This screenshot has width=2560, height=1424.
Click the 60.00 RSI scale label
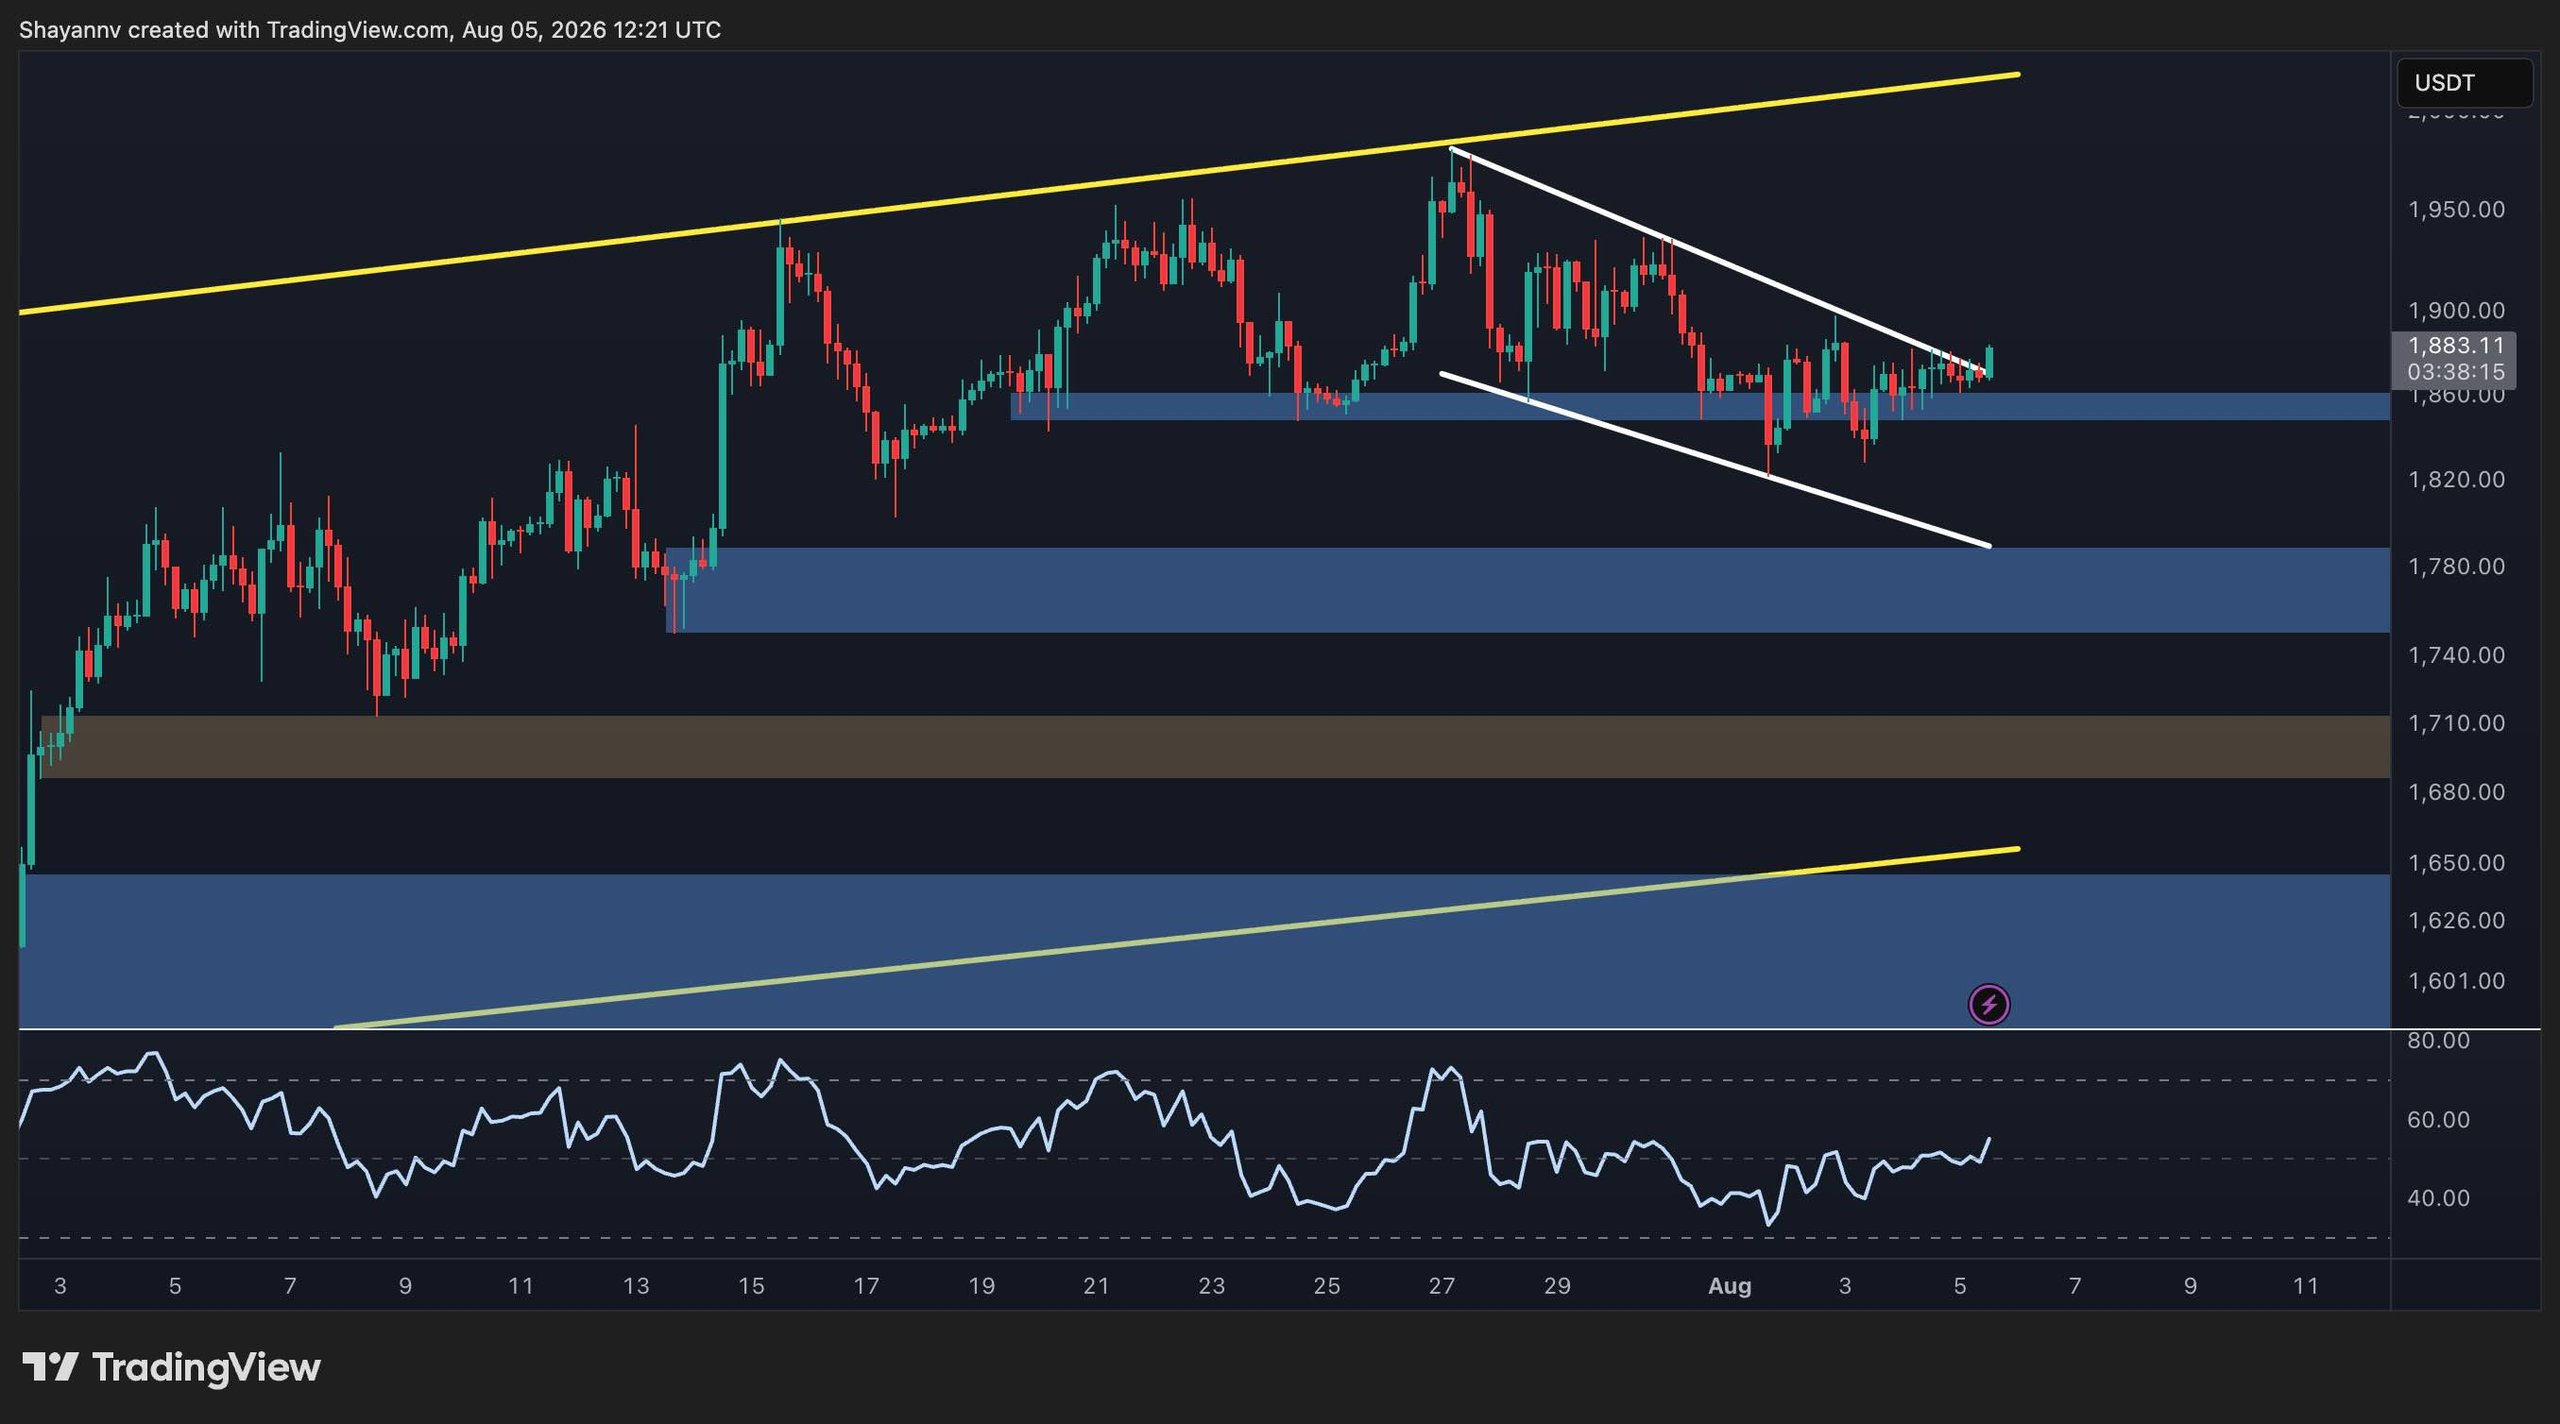tap(2438, 1120)
